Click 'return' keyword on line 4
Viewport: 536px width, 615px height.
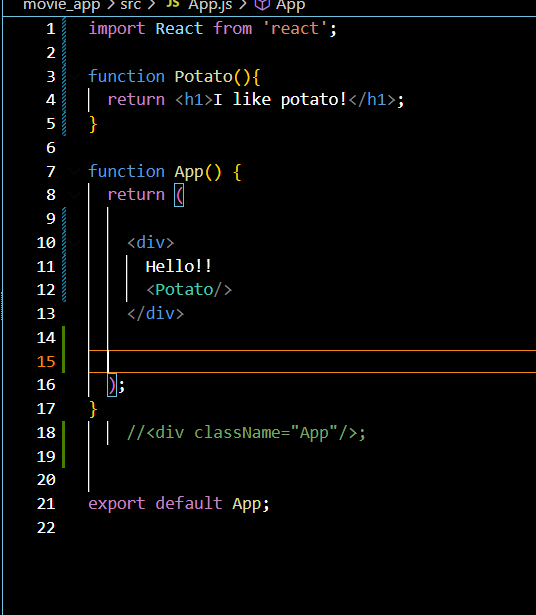(136, 100)
